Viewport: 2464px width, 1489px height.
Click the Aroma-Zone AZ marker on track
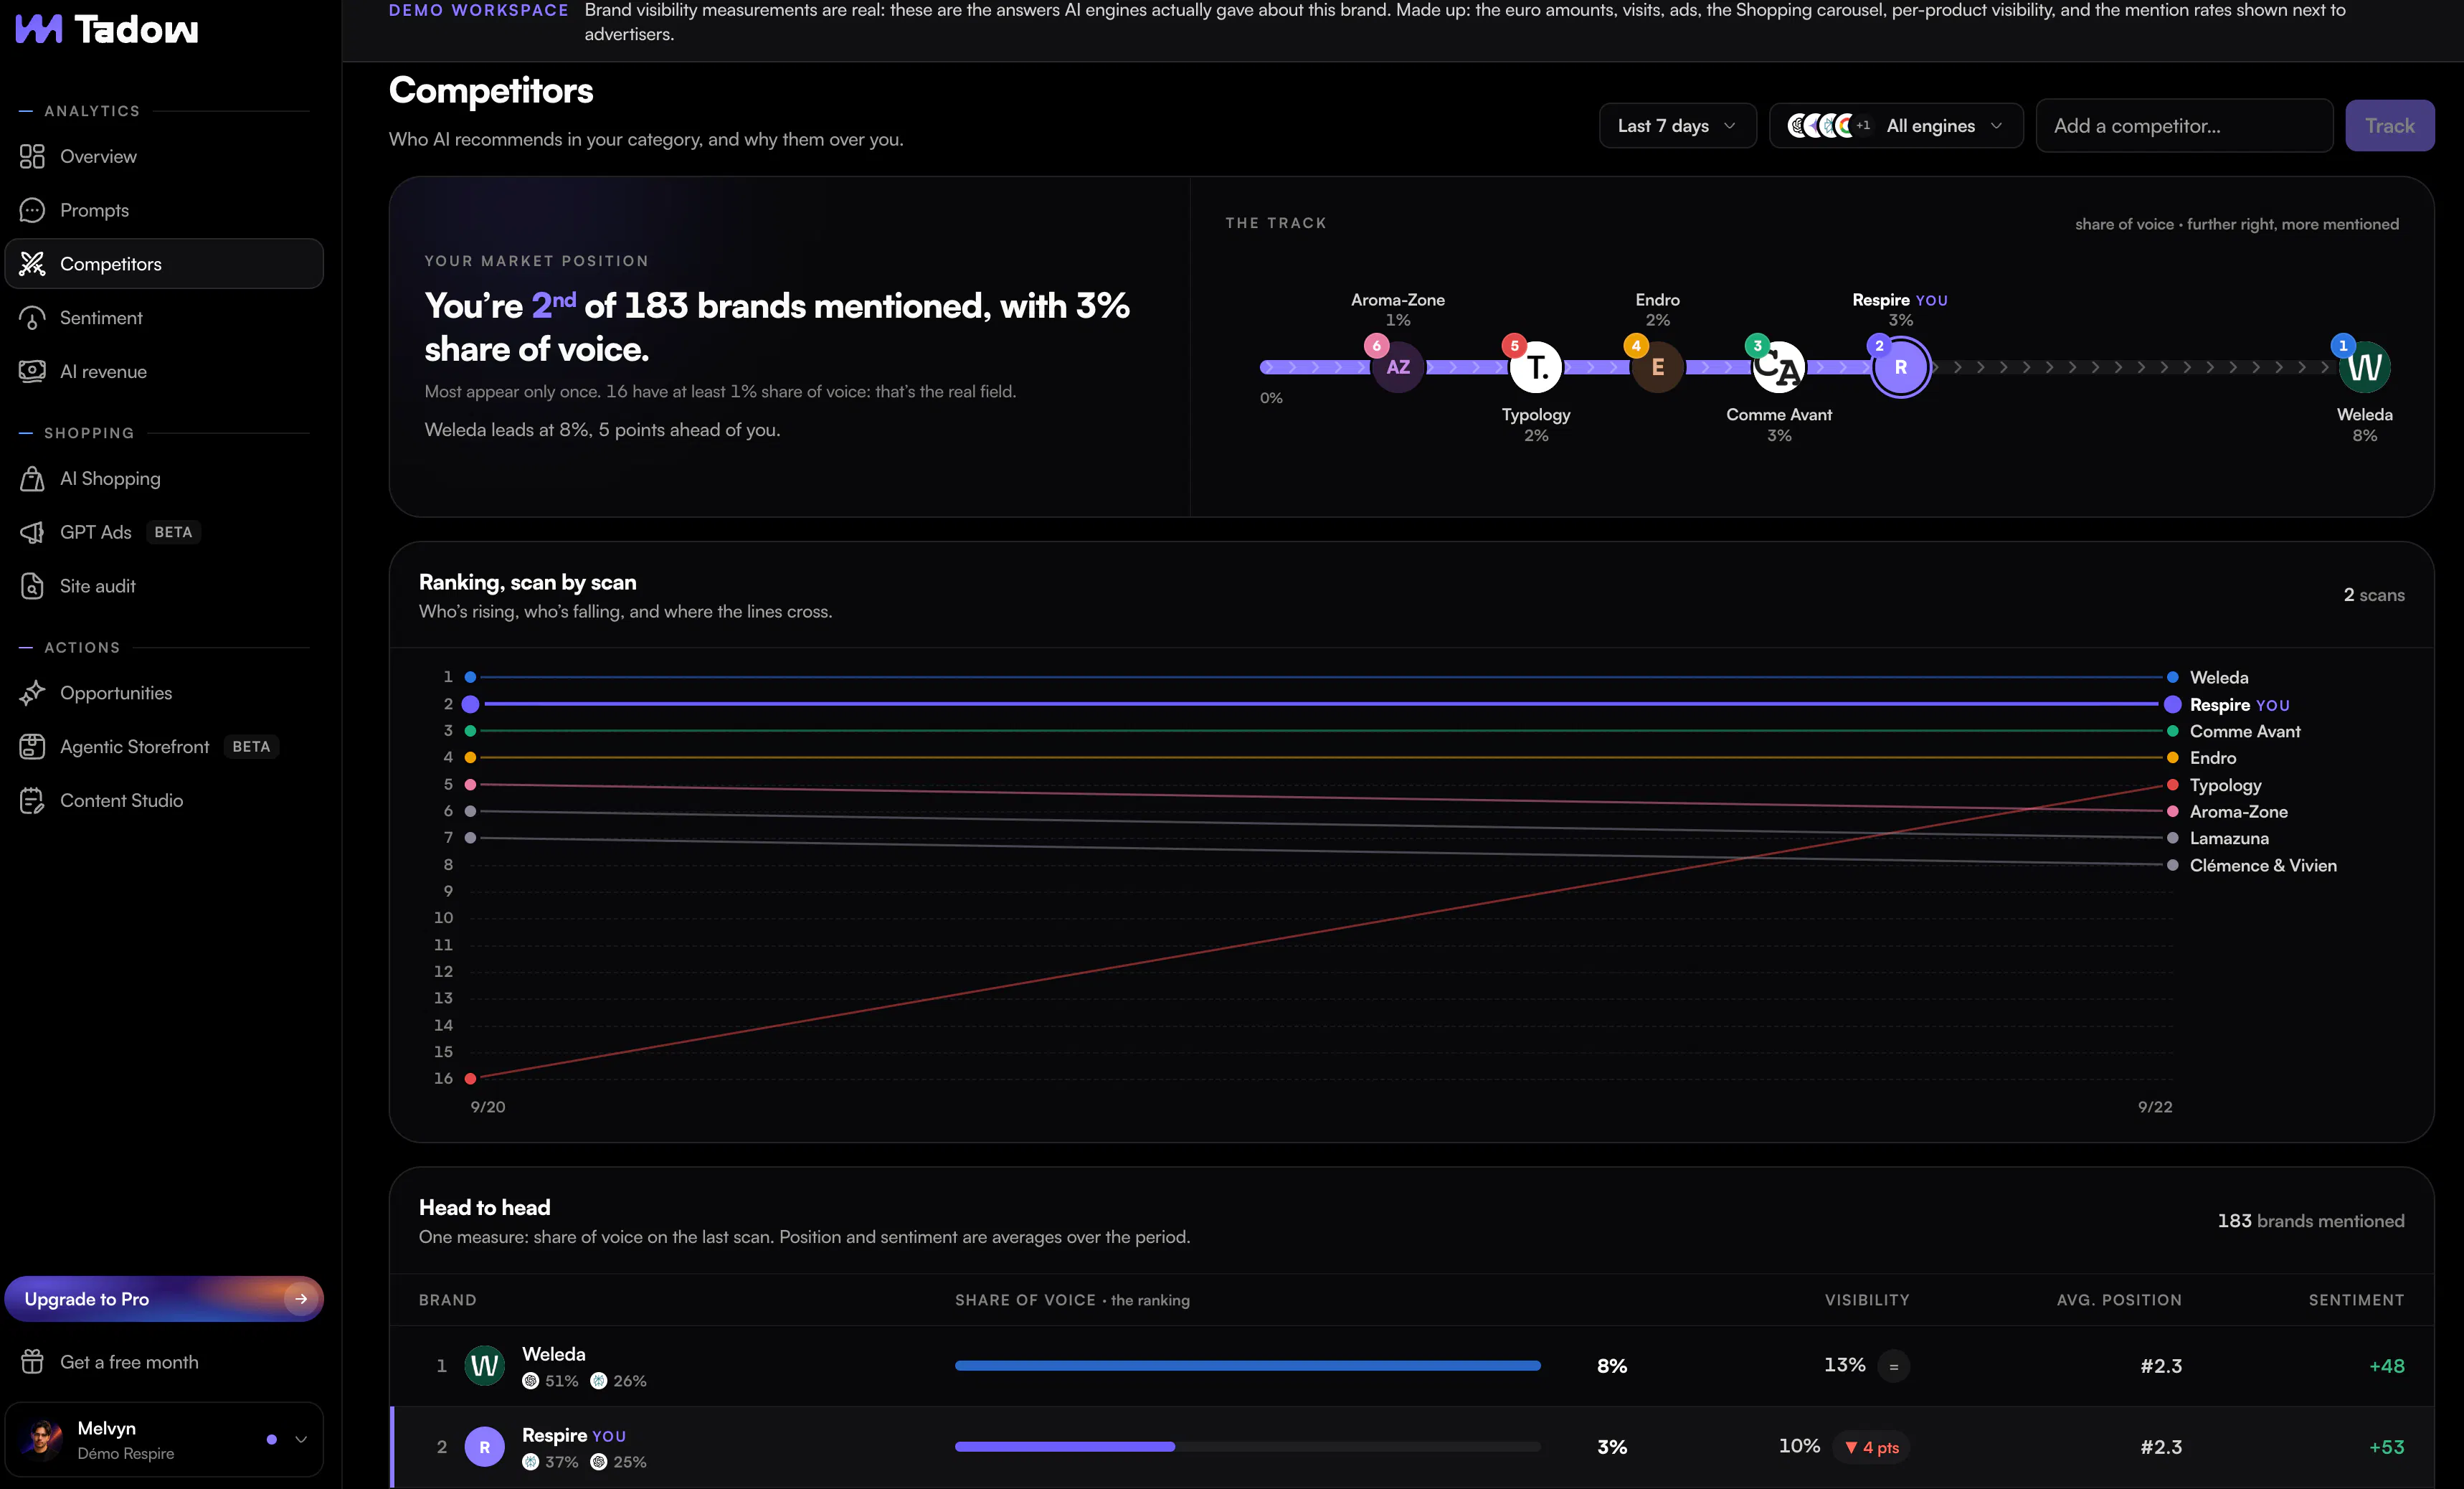pos(1398,367)
